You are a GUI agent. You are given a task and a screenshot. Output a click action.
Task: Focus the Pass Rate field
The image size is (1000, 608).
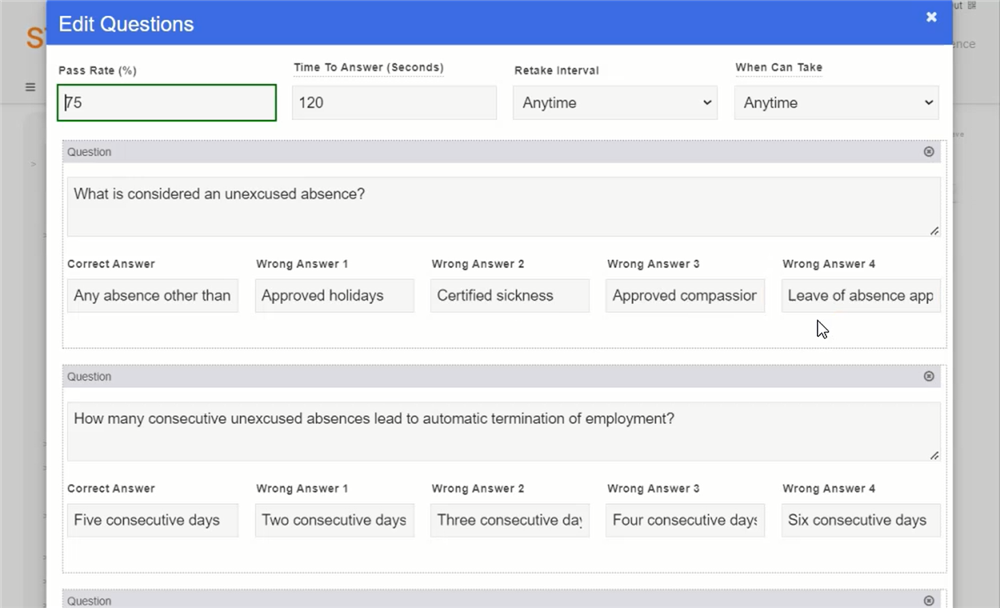point(166,103)
